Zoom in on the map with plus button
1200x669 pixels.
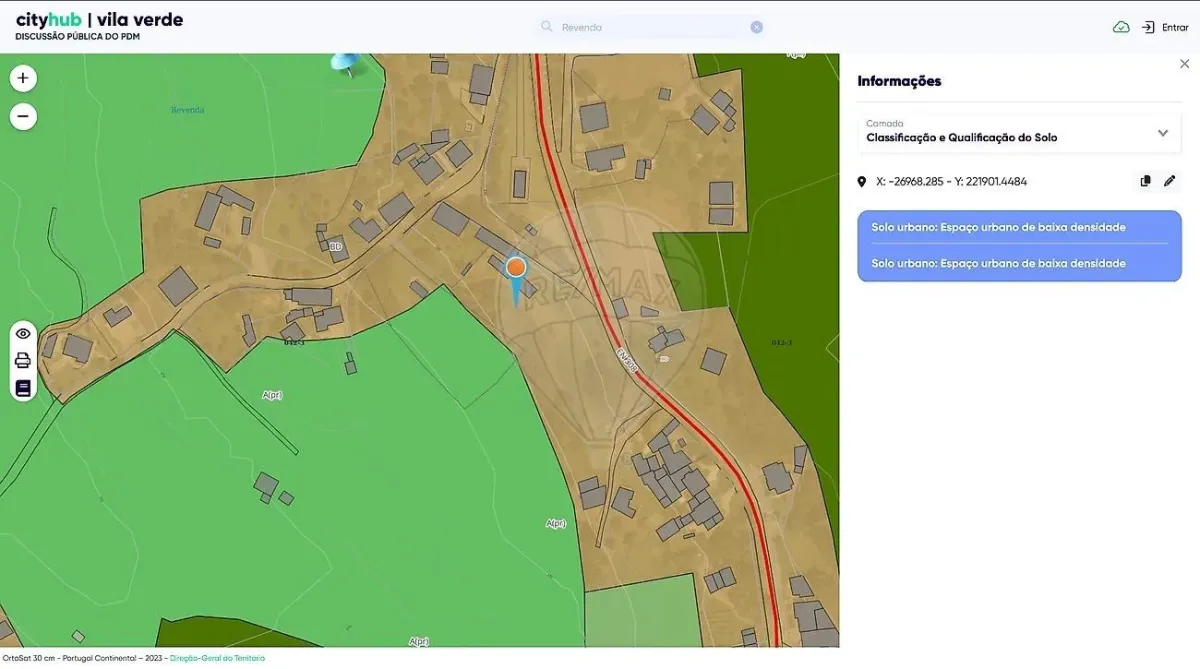click(x=23, y=78)
